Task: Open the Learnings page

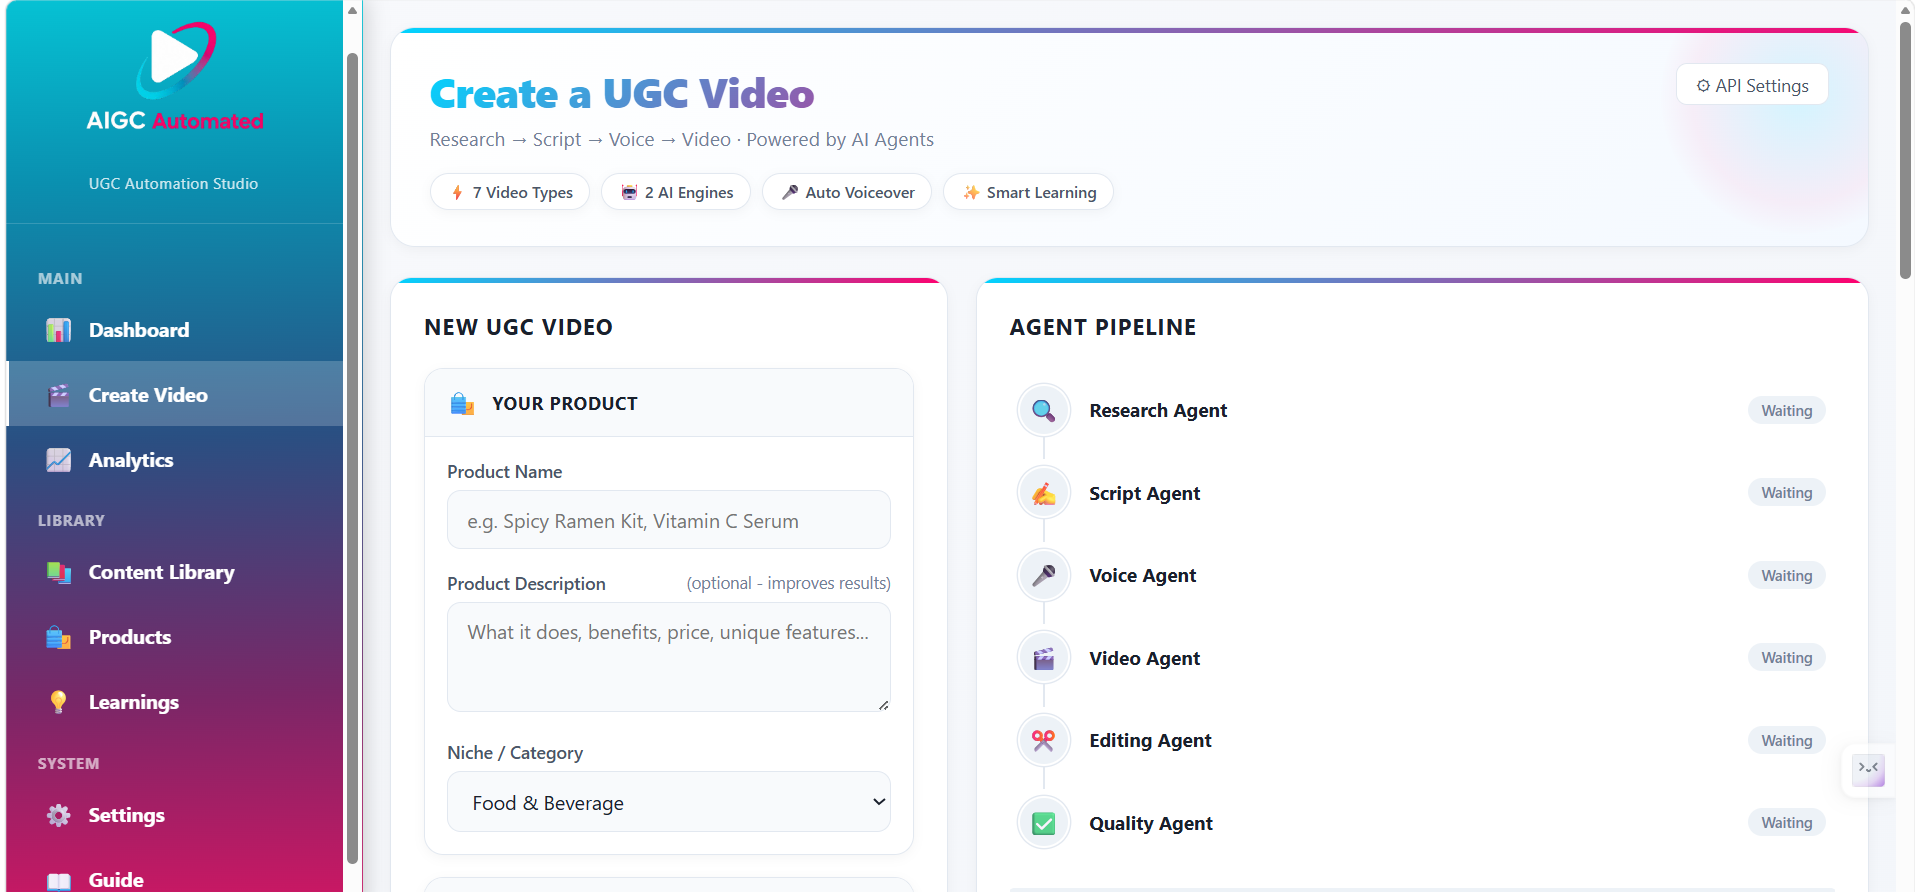Action: click(x=175, y=702)
